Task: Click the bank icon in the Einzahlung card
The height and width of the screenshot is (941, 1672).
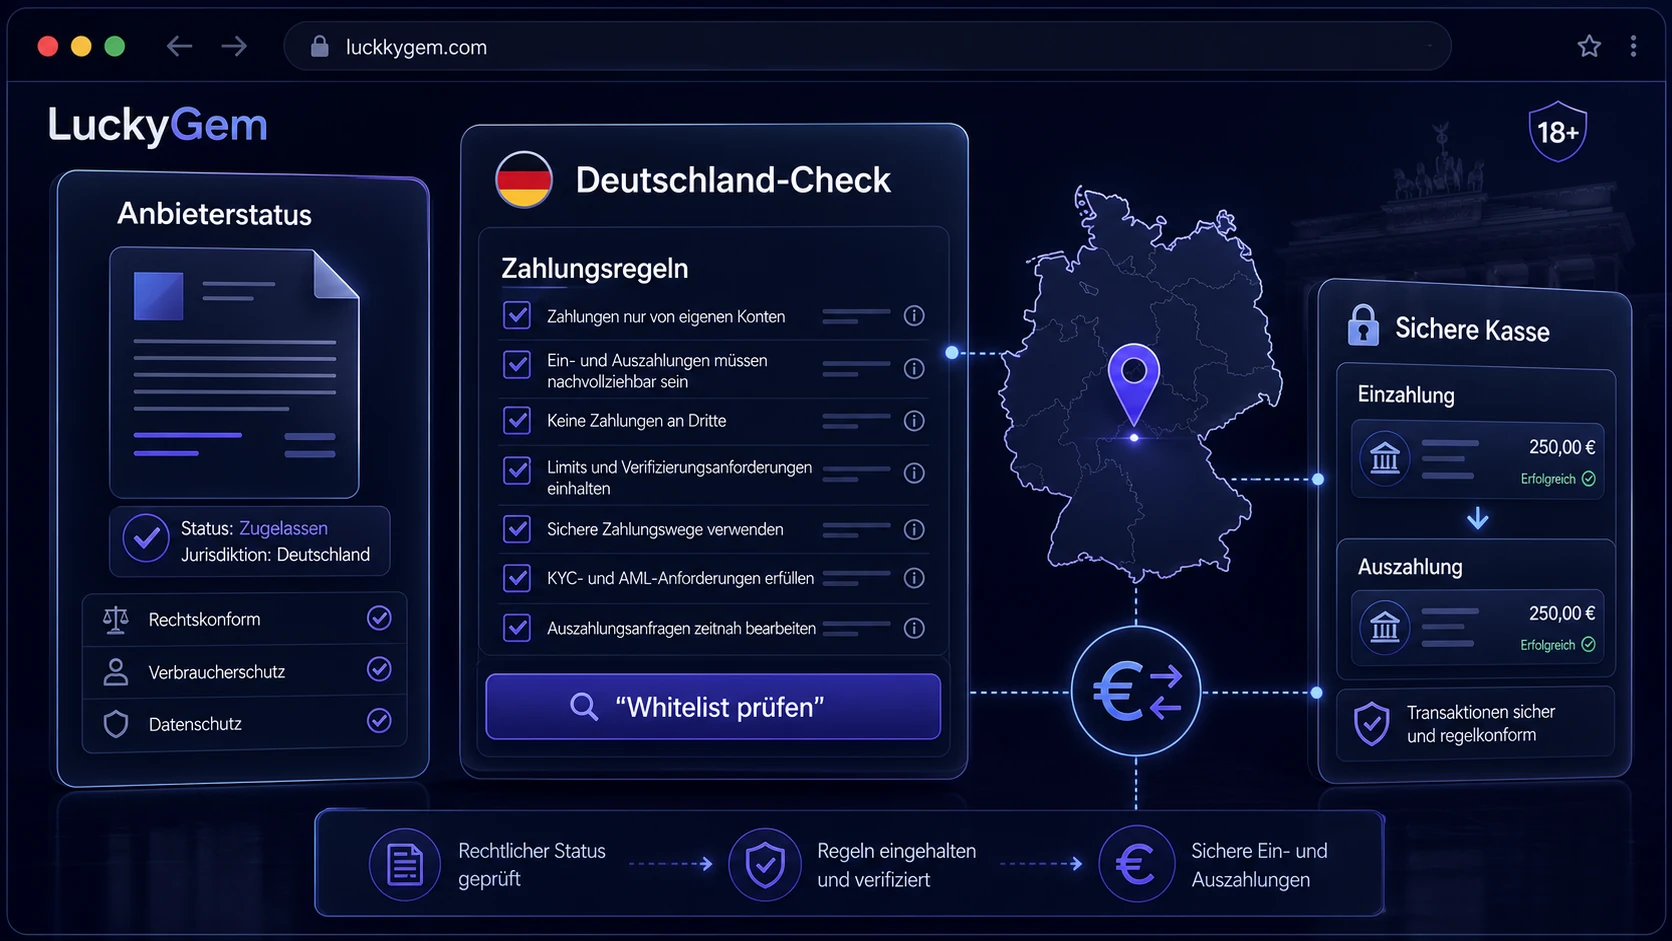Action: tap(1385, 458)
